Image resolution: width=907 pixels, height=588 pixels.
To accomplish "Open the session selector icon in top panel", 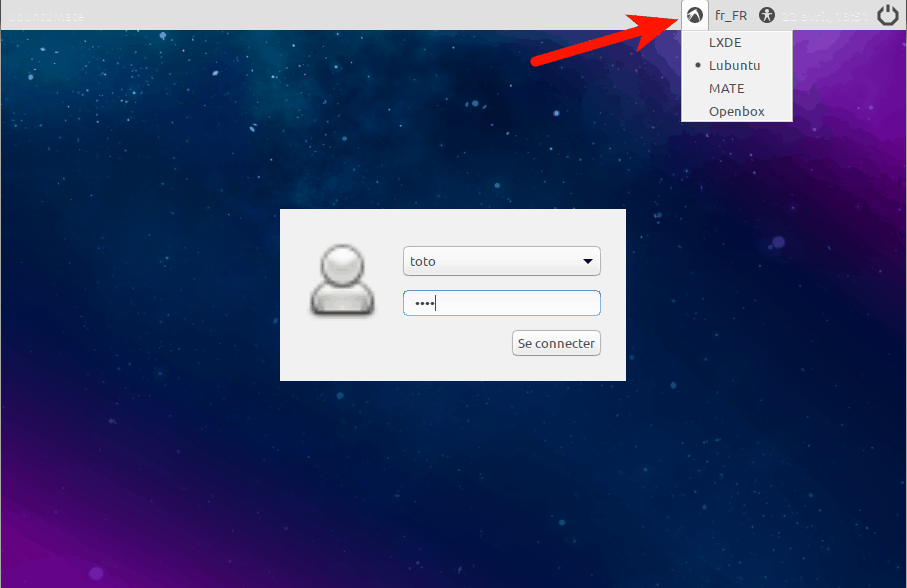I will coord(695,15).
